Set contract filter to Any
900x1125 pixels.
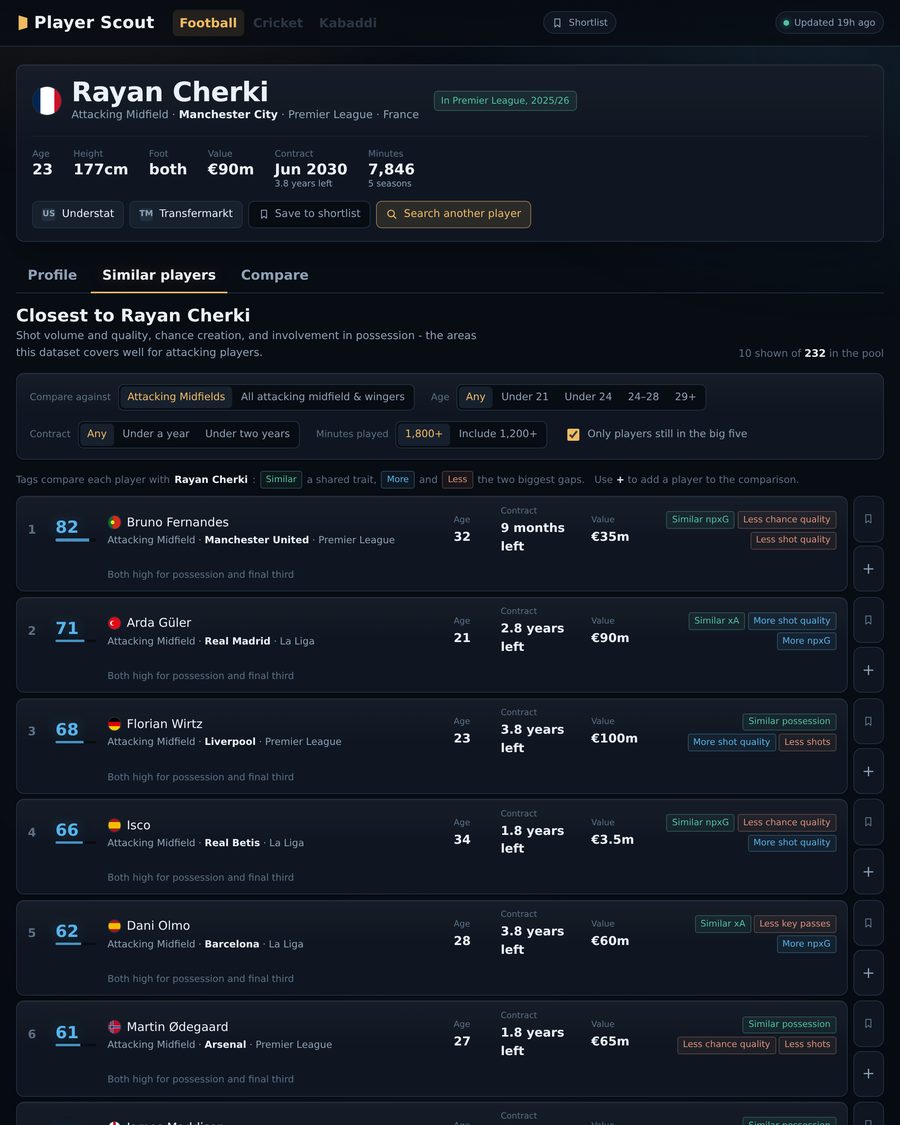click(97, 434)
